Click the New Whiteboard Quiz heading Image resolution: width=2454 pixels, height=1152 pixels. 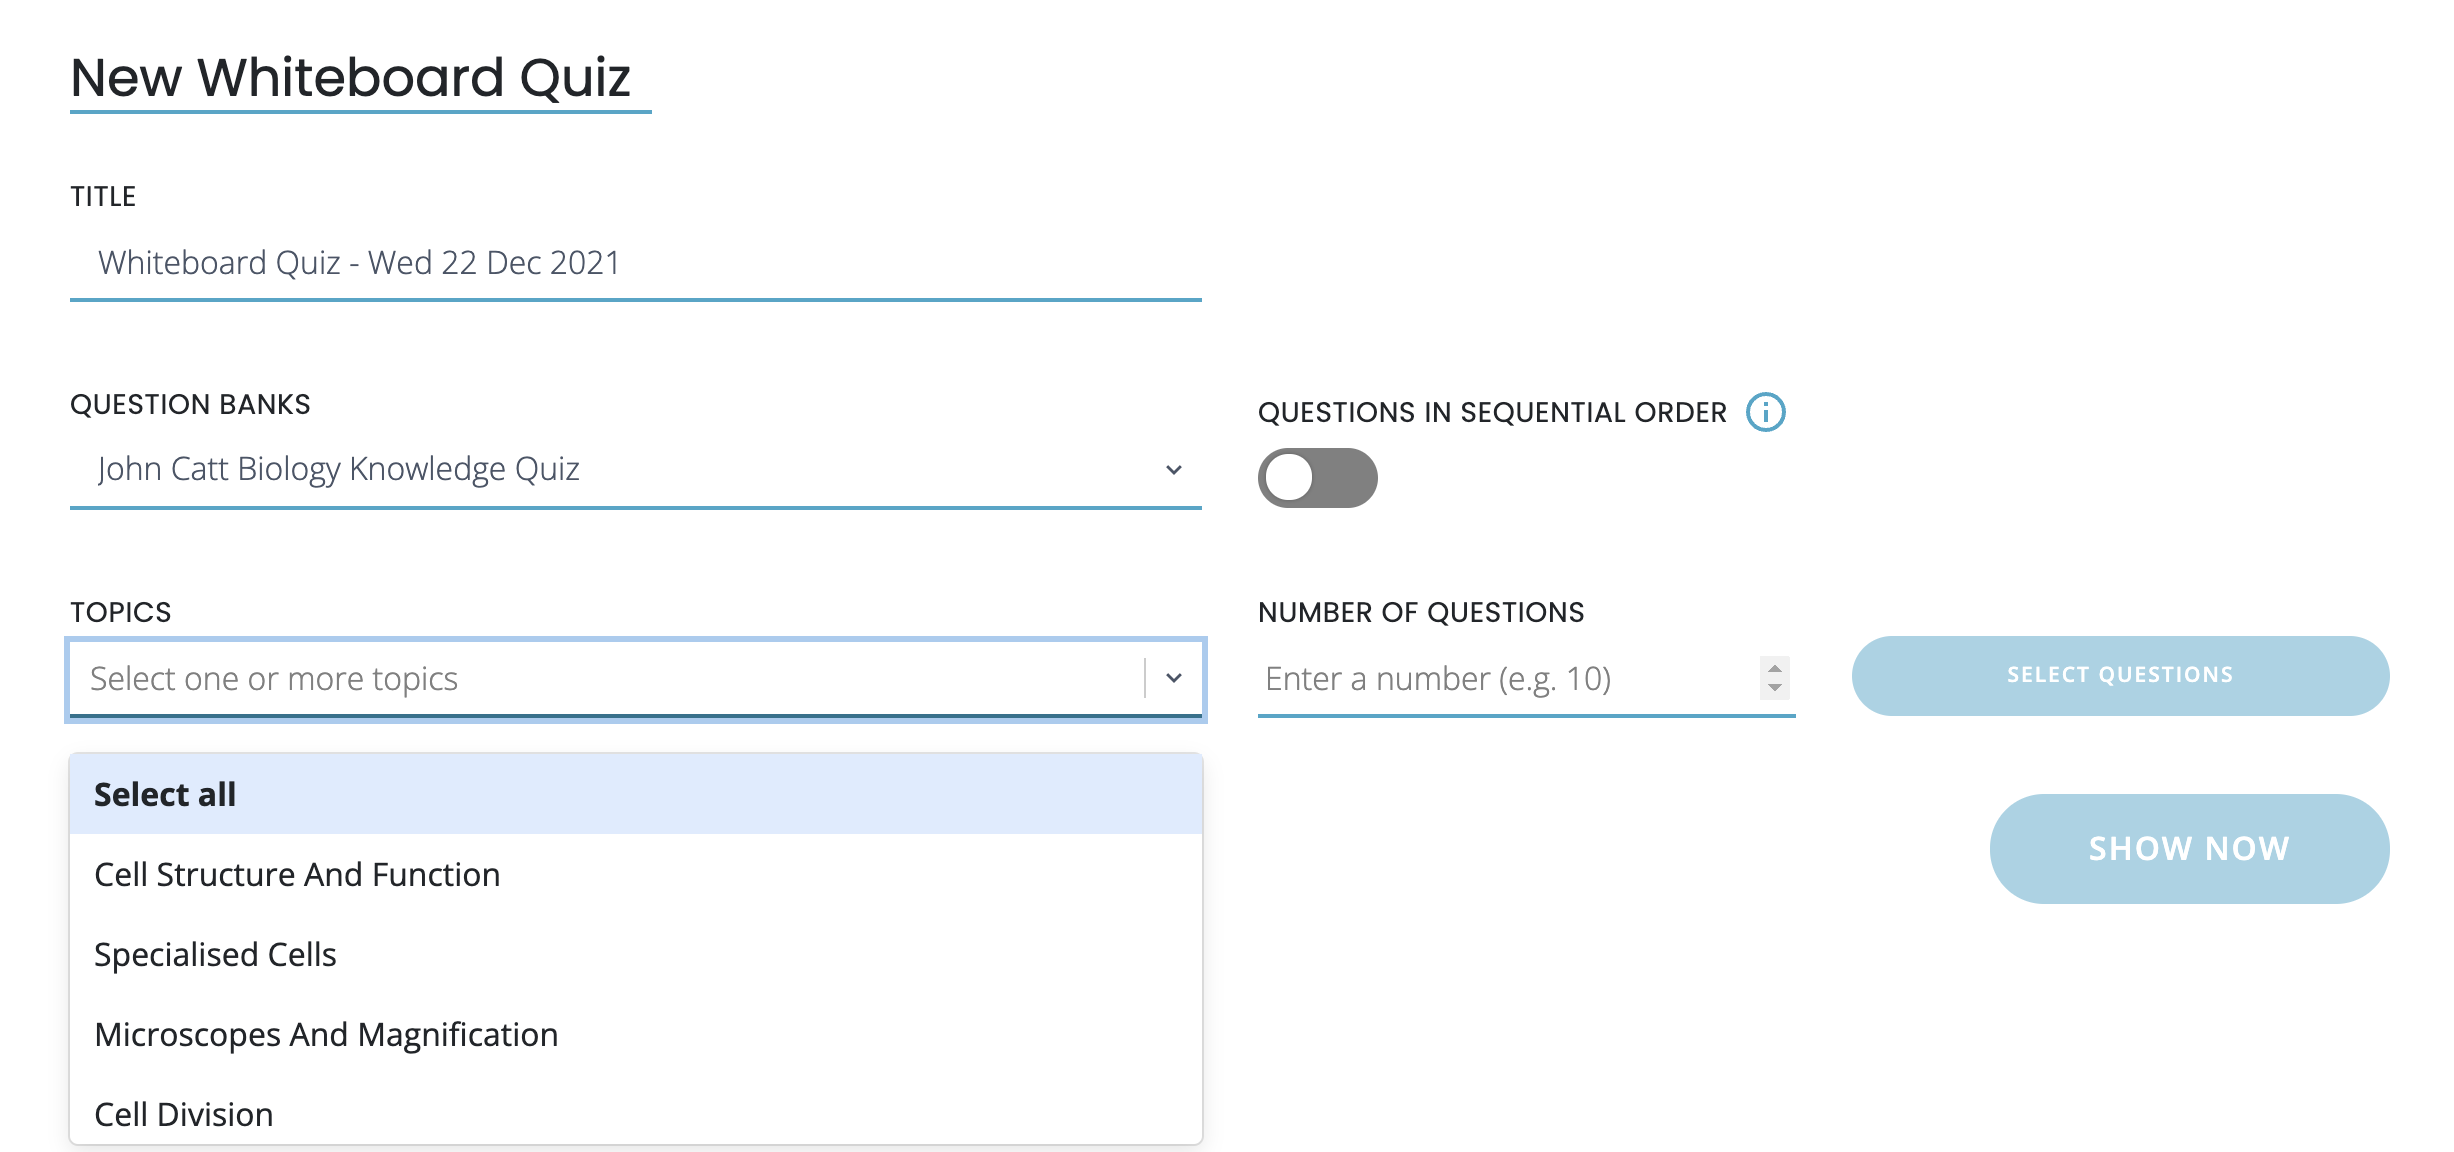[351, 77]
